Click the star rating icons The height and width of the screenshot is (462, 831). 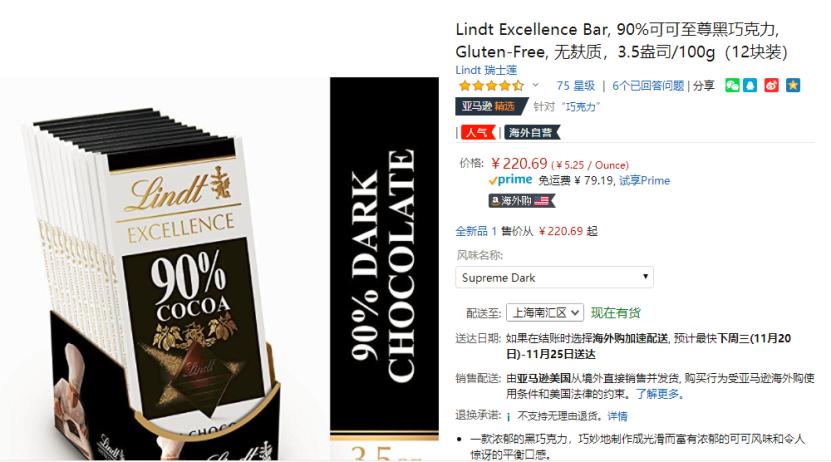[491, 85]
